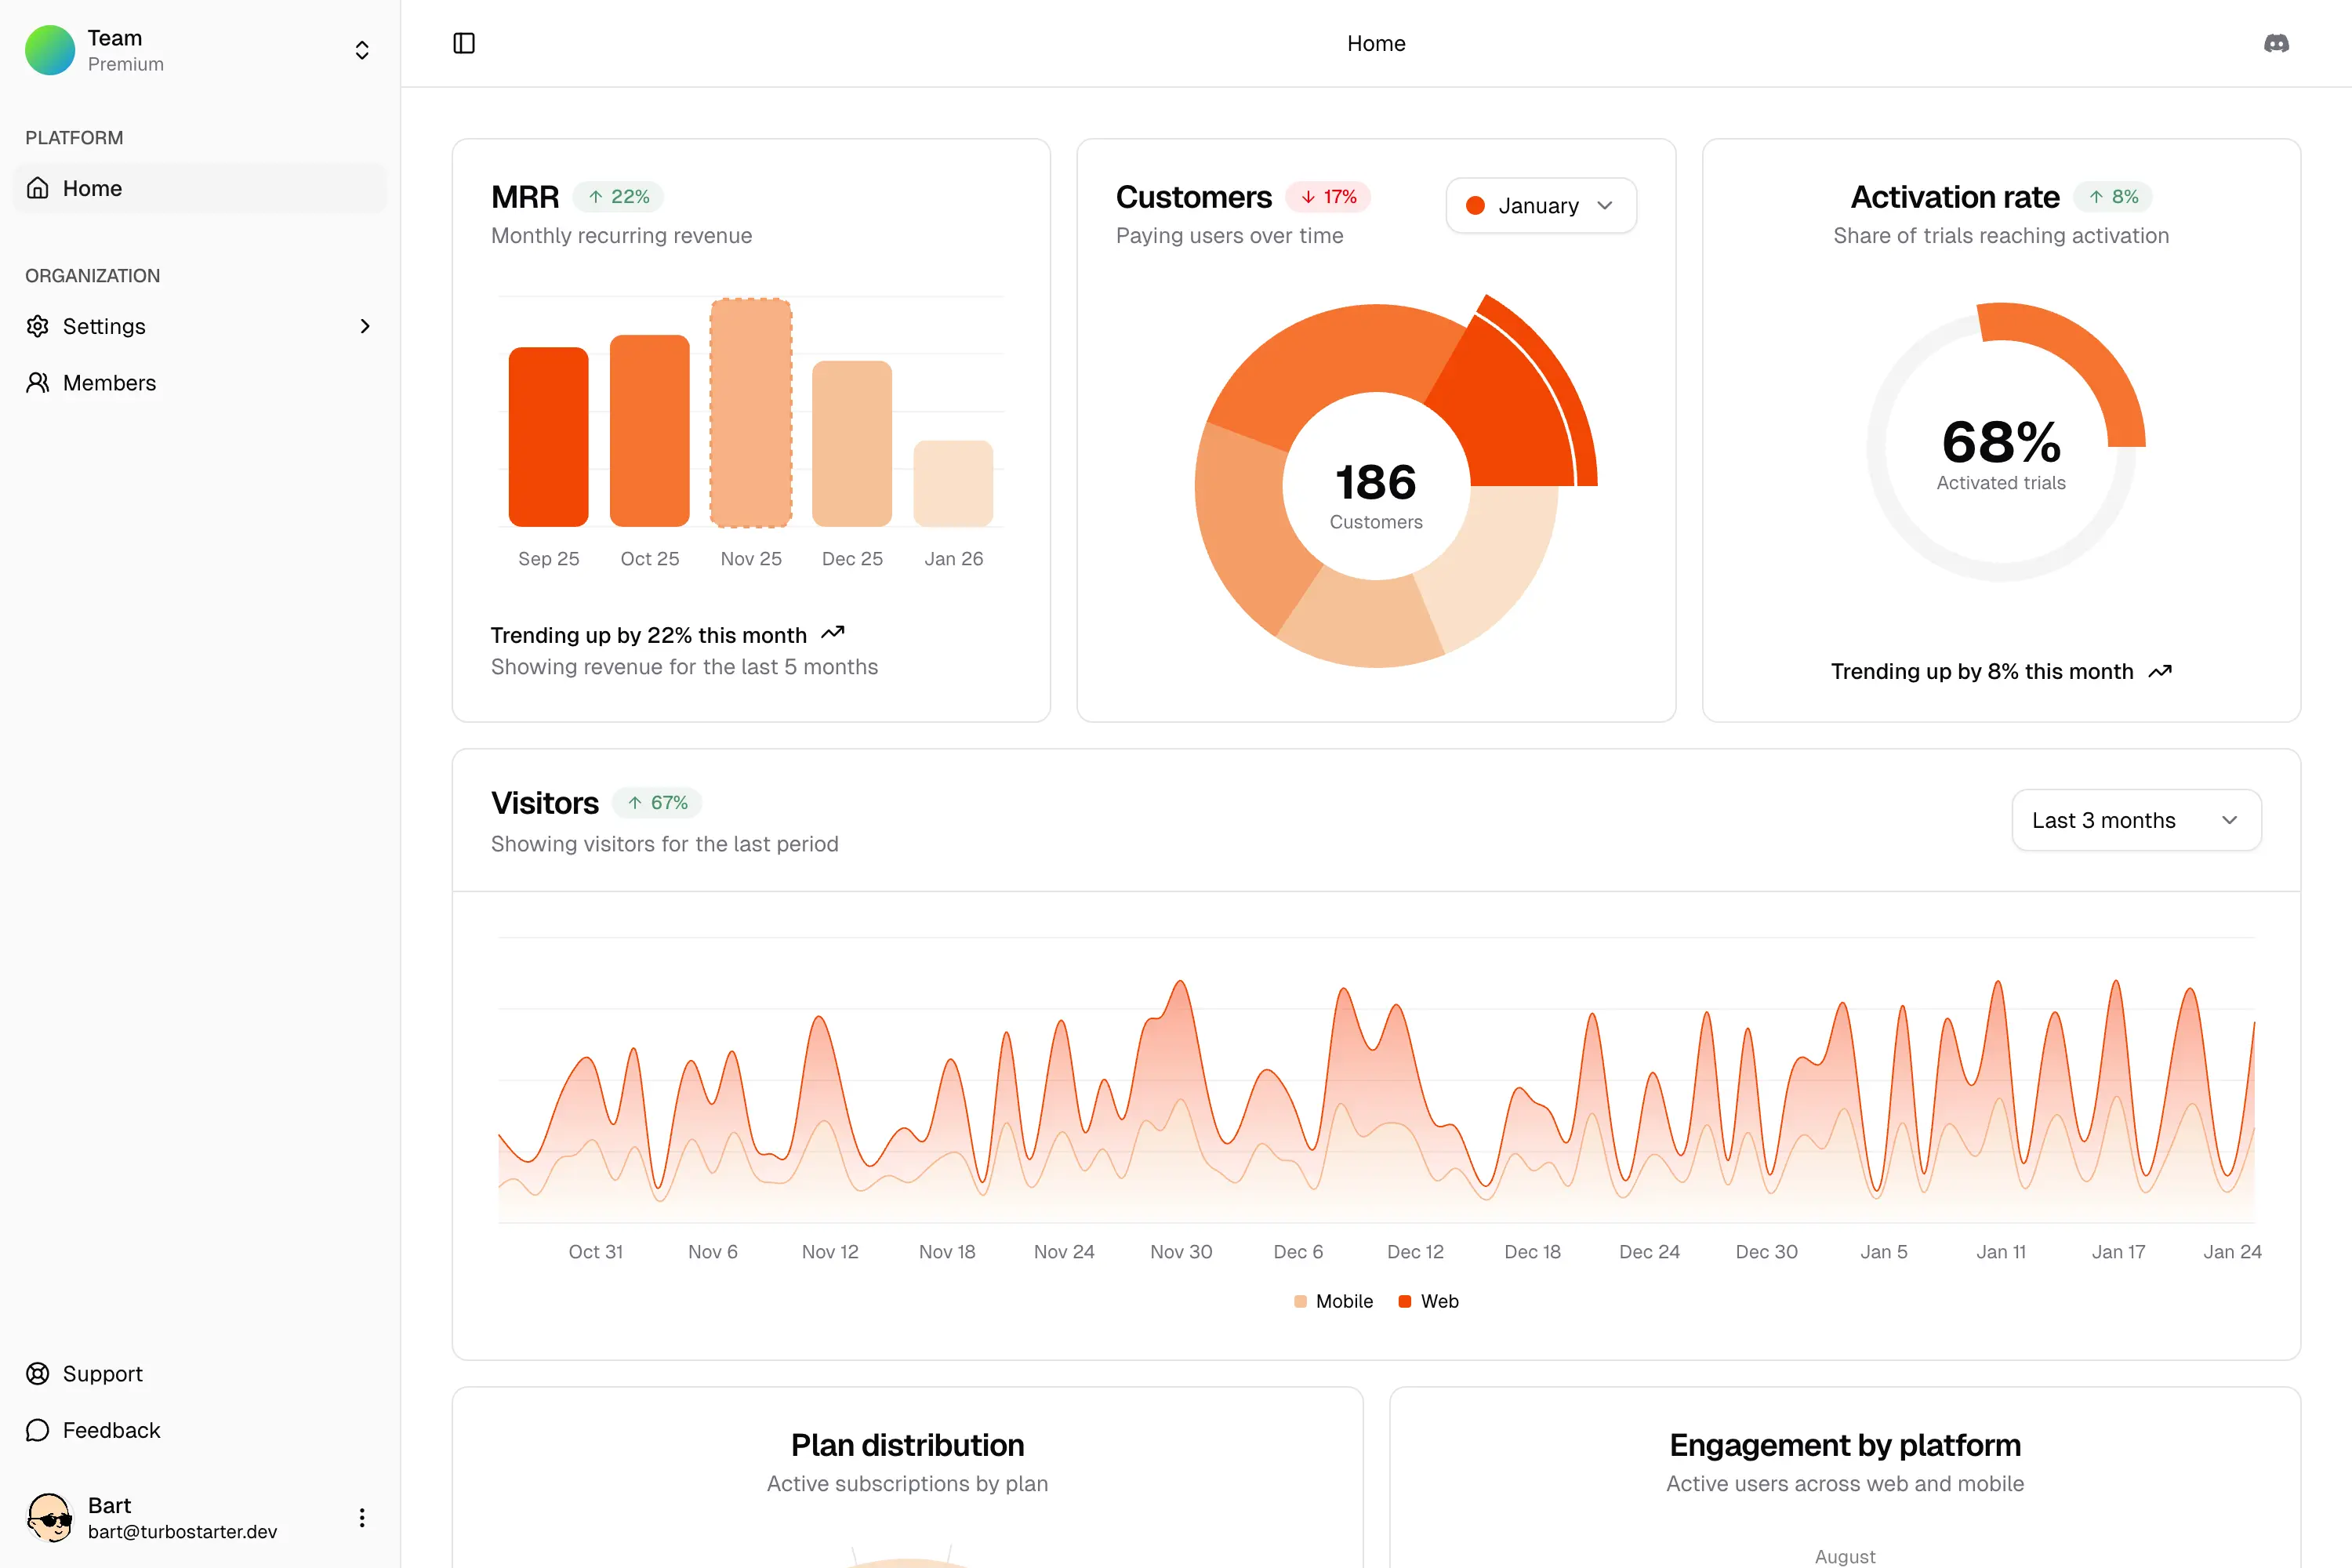Expand the Settings submenu chevron

click(x=364, y=326)
